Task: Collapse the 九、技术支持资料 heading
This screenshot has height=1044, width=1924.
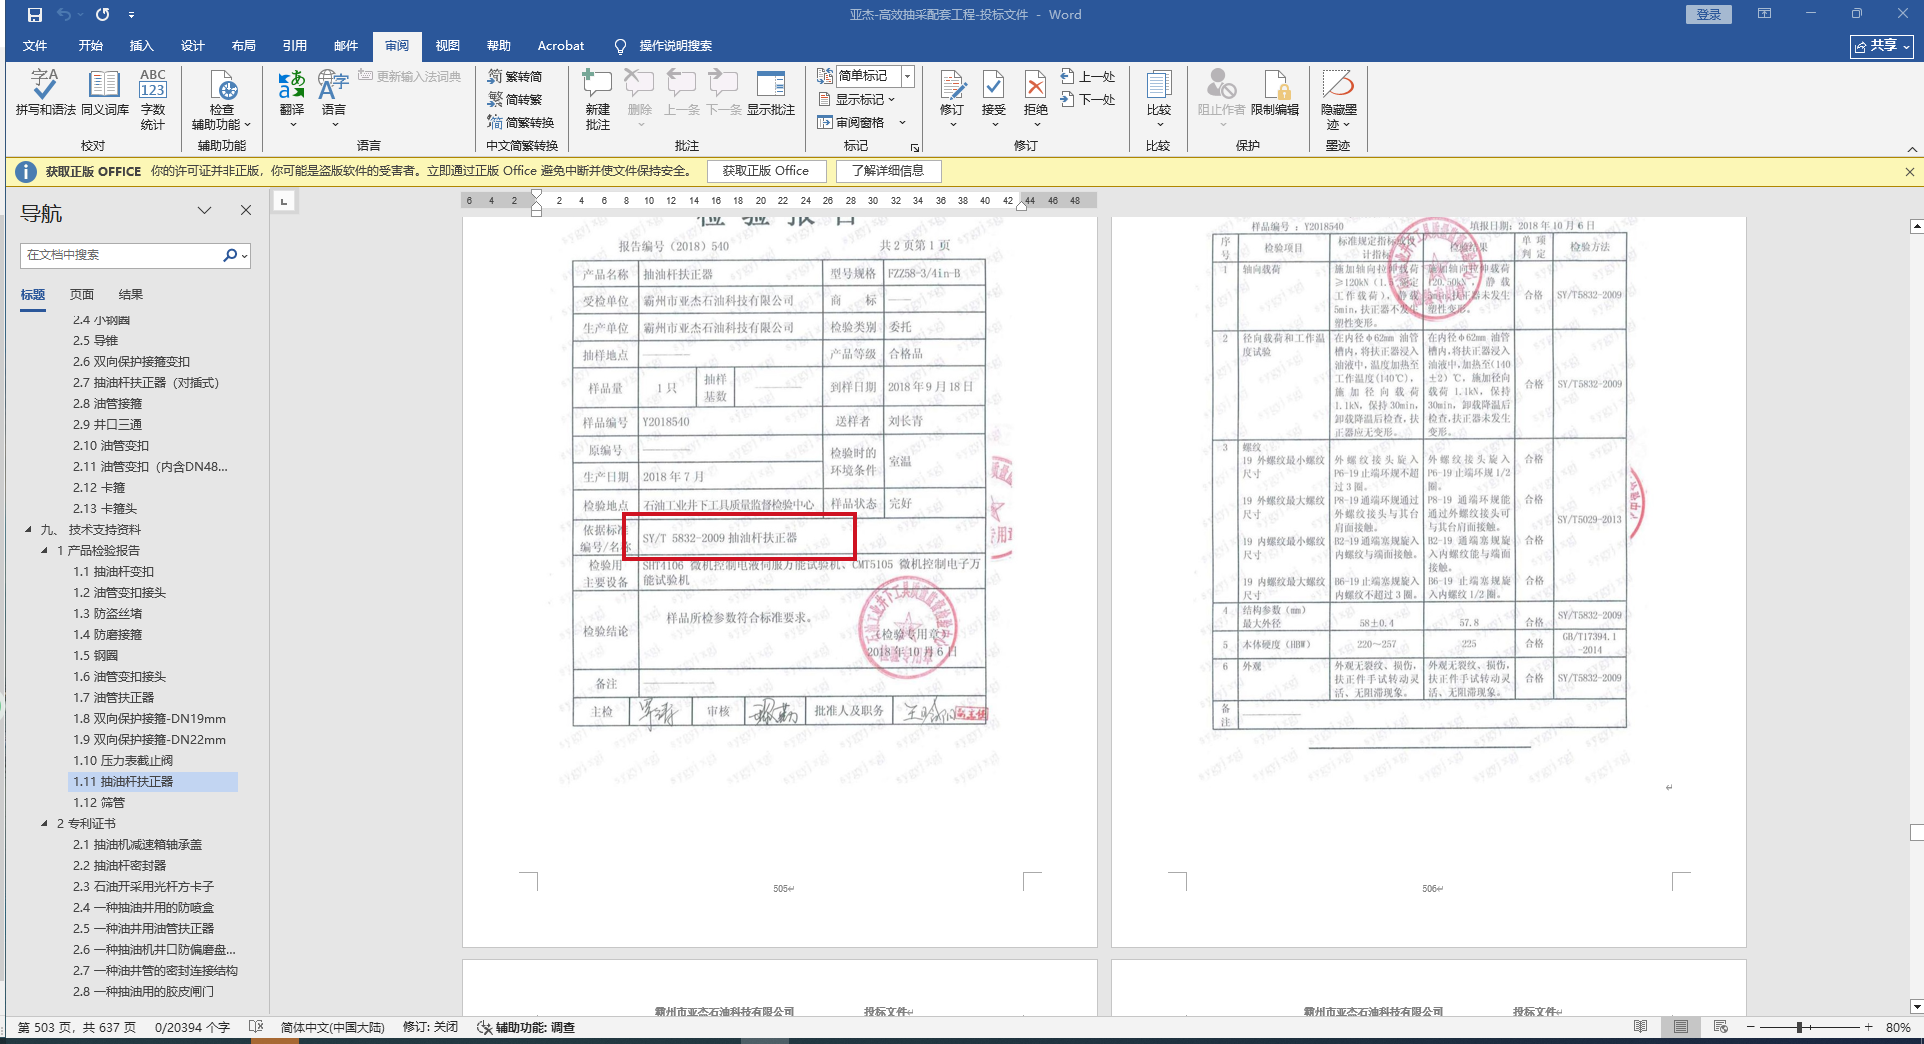Action: tap(28, 530)
